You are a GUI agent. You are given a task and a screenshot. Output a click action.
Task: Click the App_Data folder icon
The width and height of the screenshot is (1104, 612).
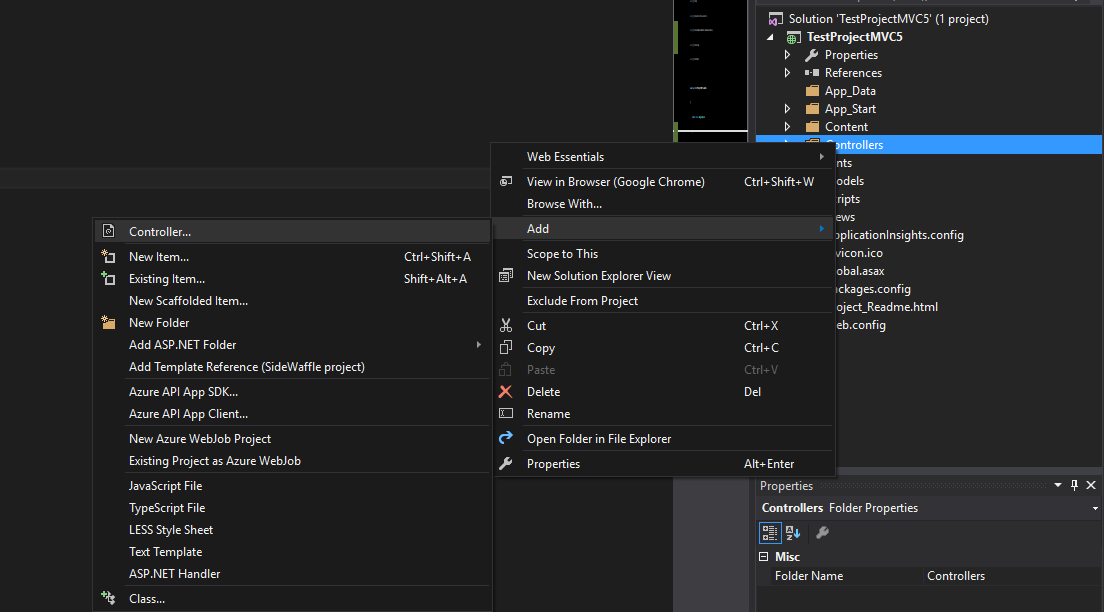(x=813, y=91)
